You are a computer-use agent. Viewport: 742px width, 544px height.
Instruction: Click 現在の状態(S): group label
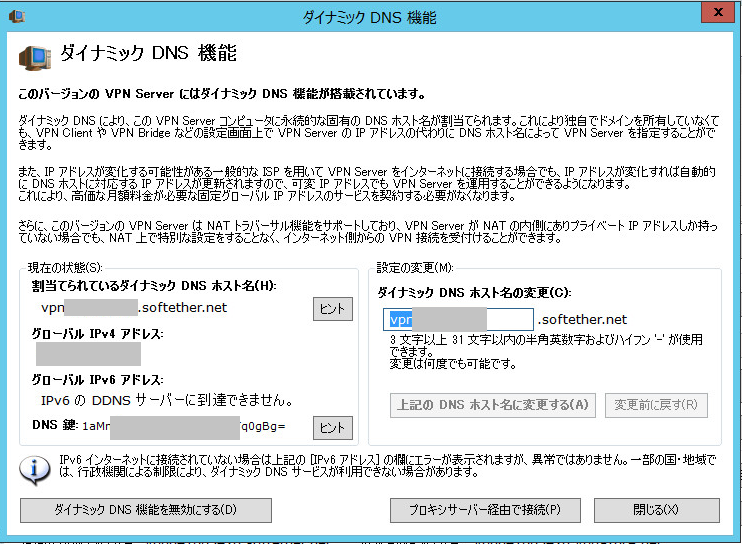65,268
